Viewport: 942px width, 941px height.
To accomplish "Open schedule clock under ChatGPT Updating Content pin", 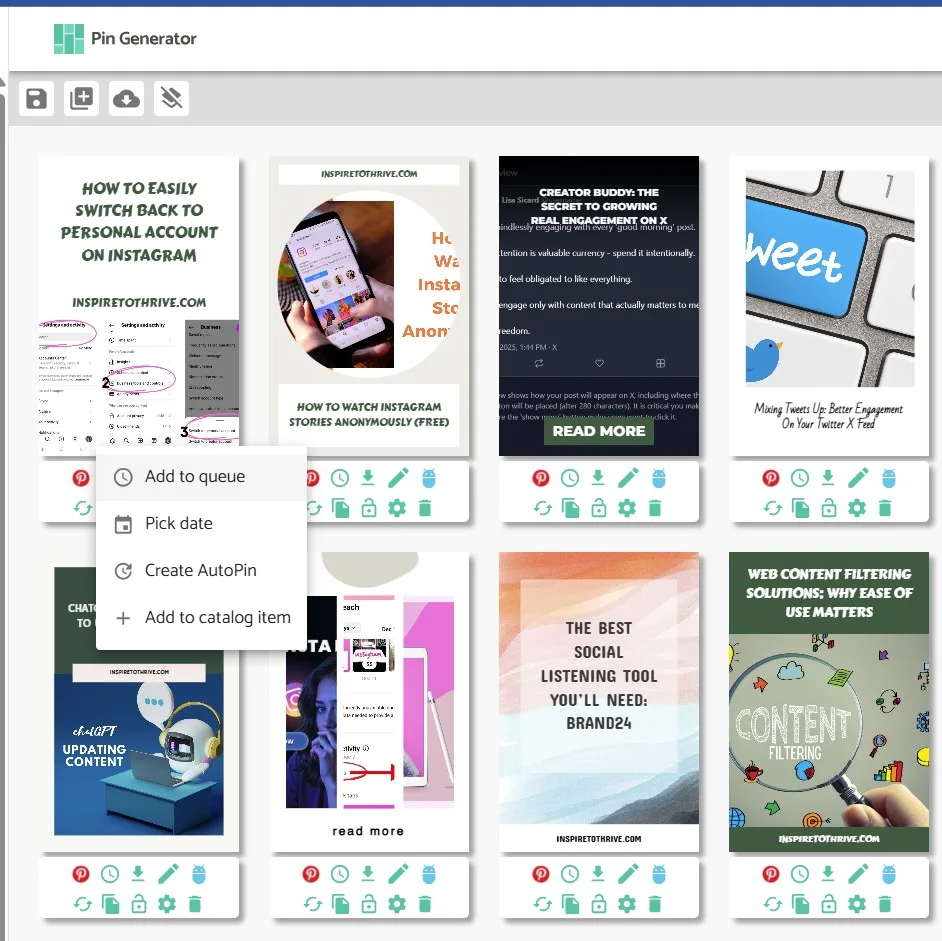I will [109, 874].
